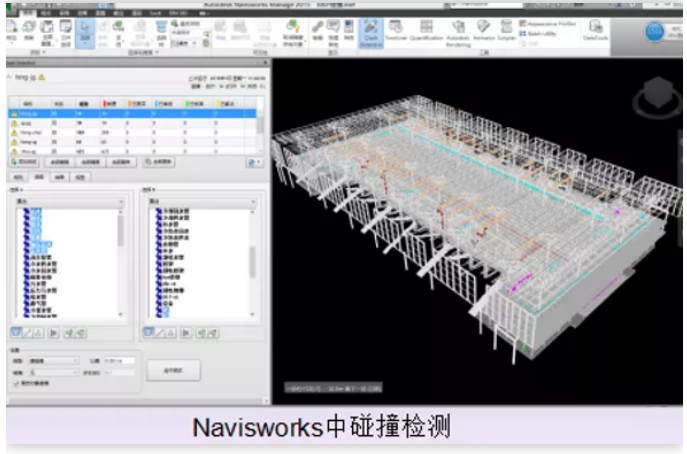Open the Autodesk Rendering tool

pos(458,33)
